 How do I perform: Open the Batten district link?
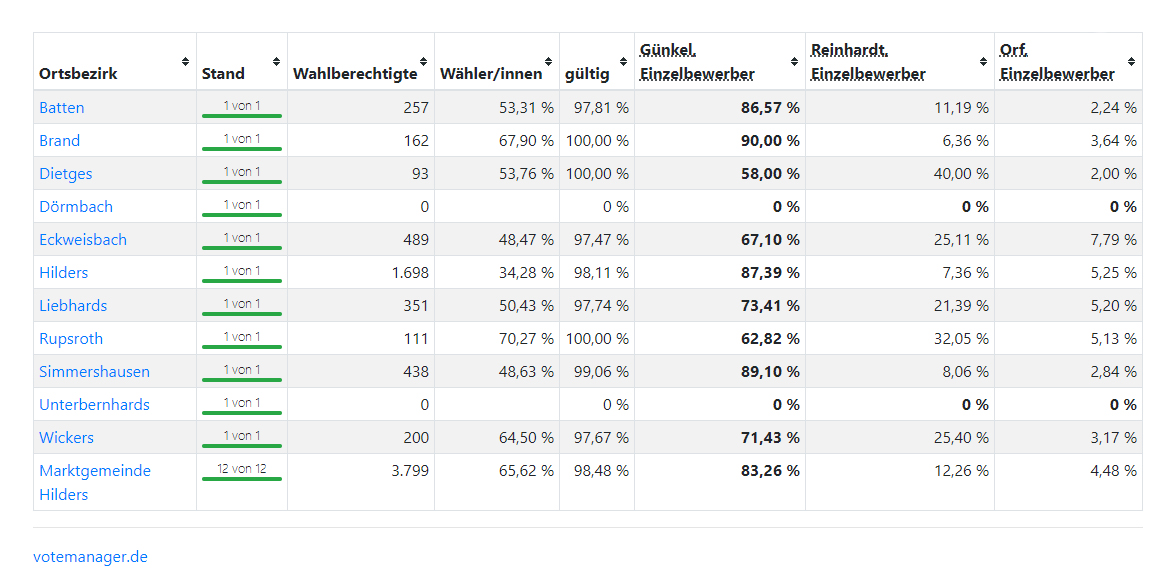[62, 108]
